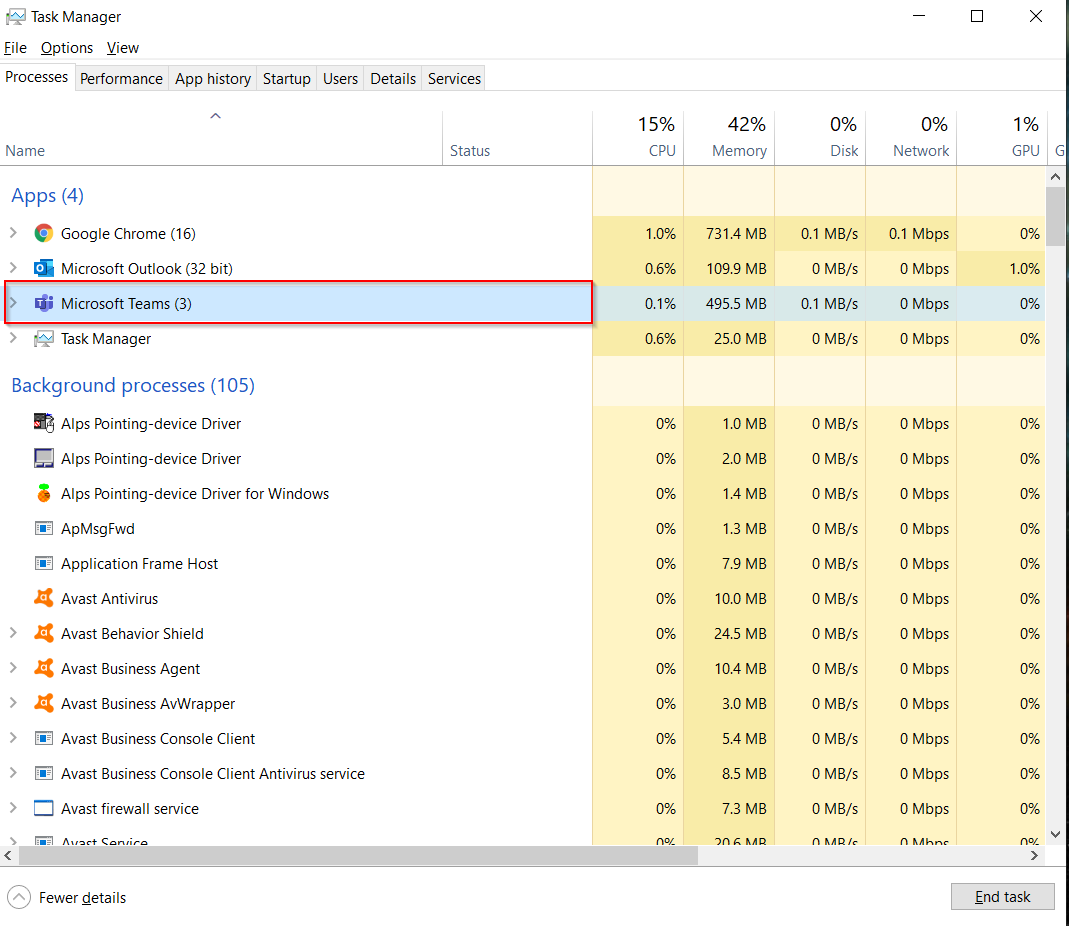Click the Apps (4) group heading
The image size is (1069, 926).
[47, 196]
